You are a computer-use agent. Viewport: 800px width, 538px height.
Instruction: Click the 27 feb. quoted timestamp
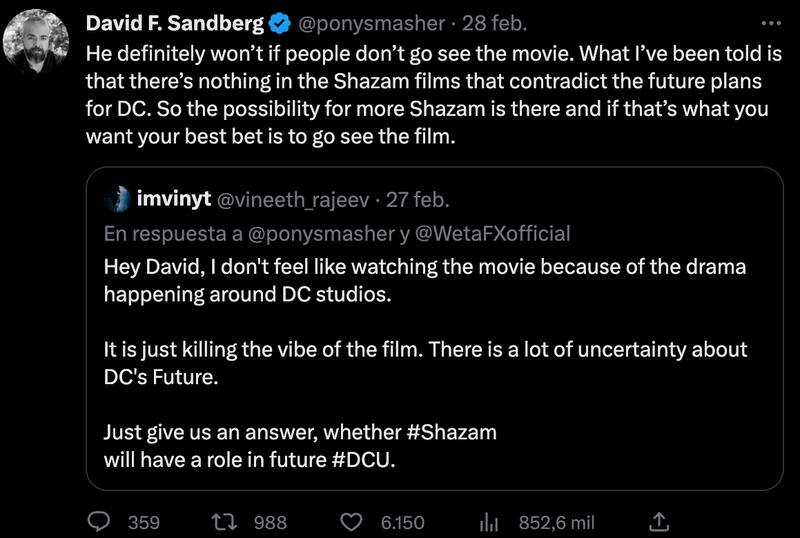(x=420, y=200)
